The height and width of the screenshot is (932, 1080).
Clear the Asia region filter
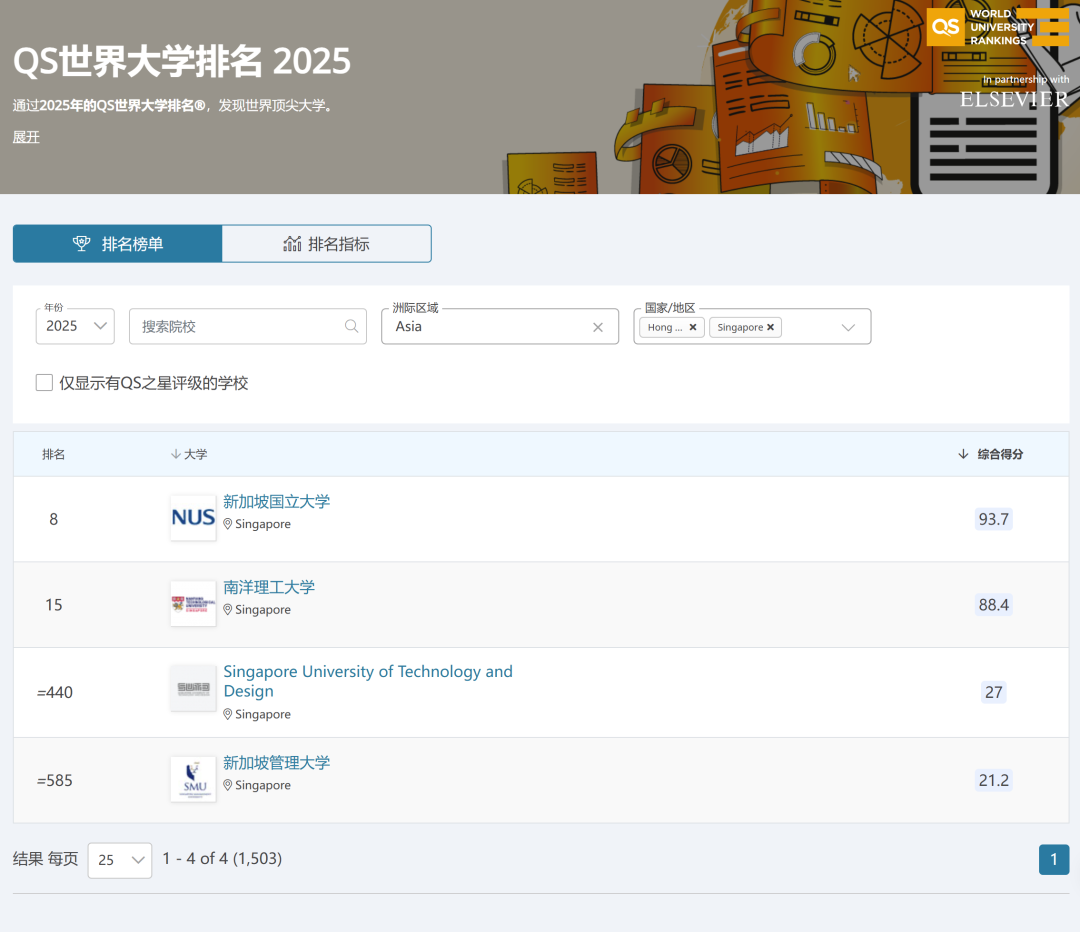(x=598, y=327)
